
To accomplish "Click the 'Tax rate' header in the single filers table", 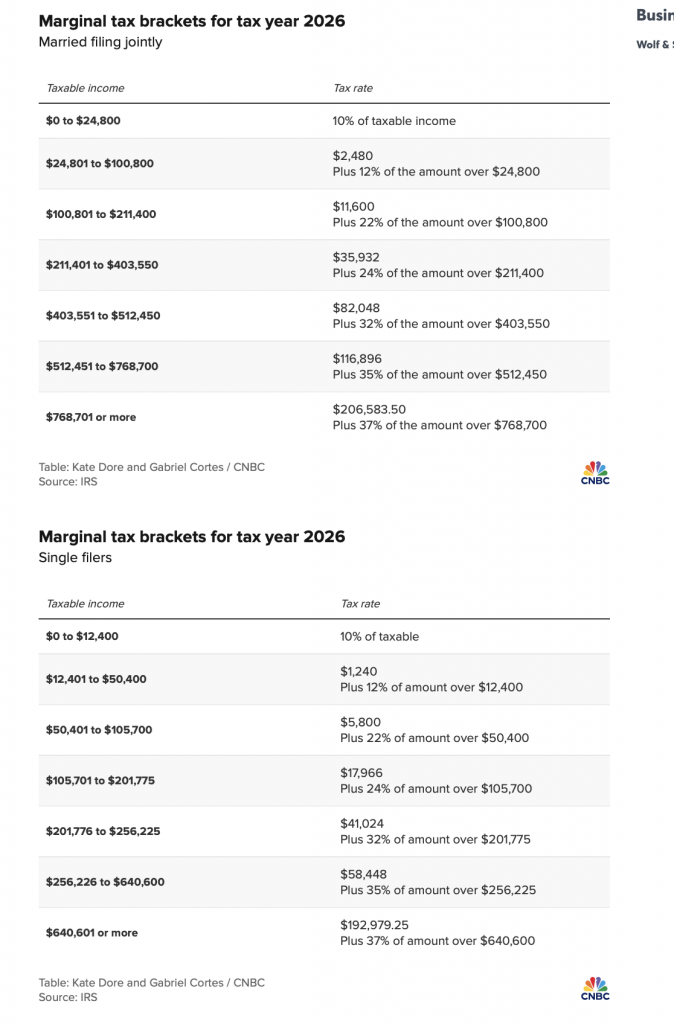I will tap(360, 604).
